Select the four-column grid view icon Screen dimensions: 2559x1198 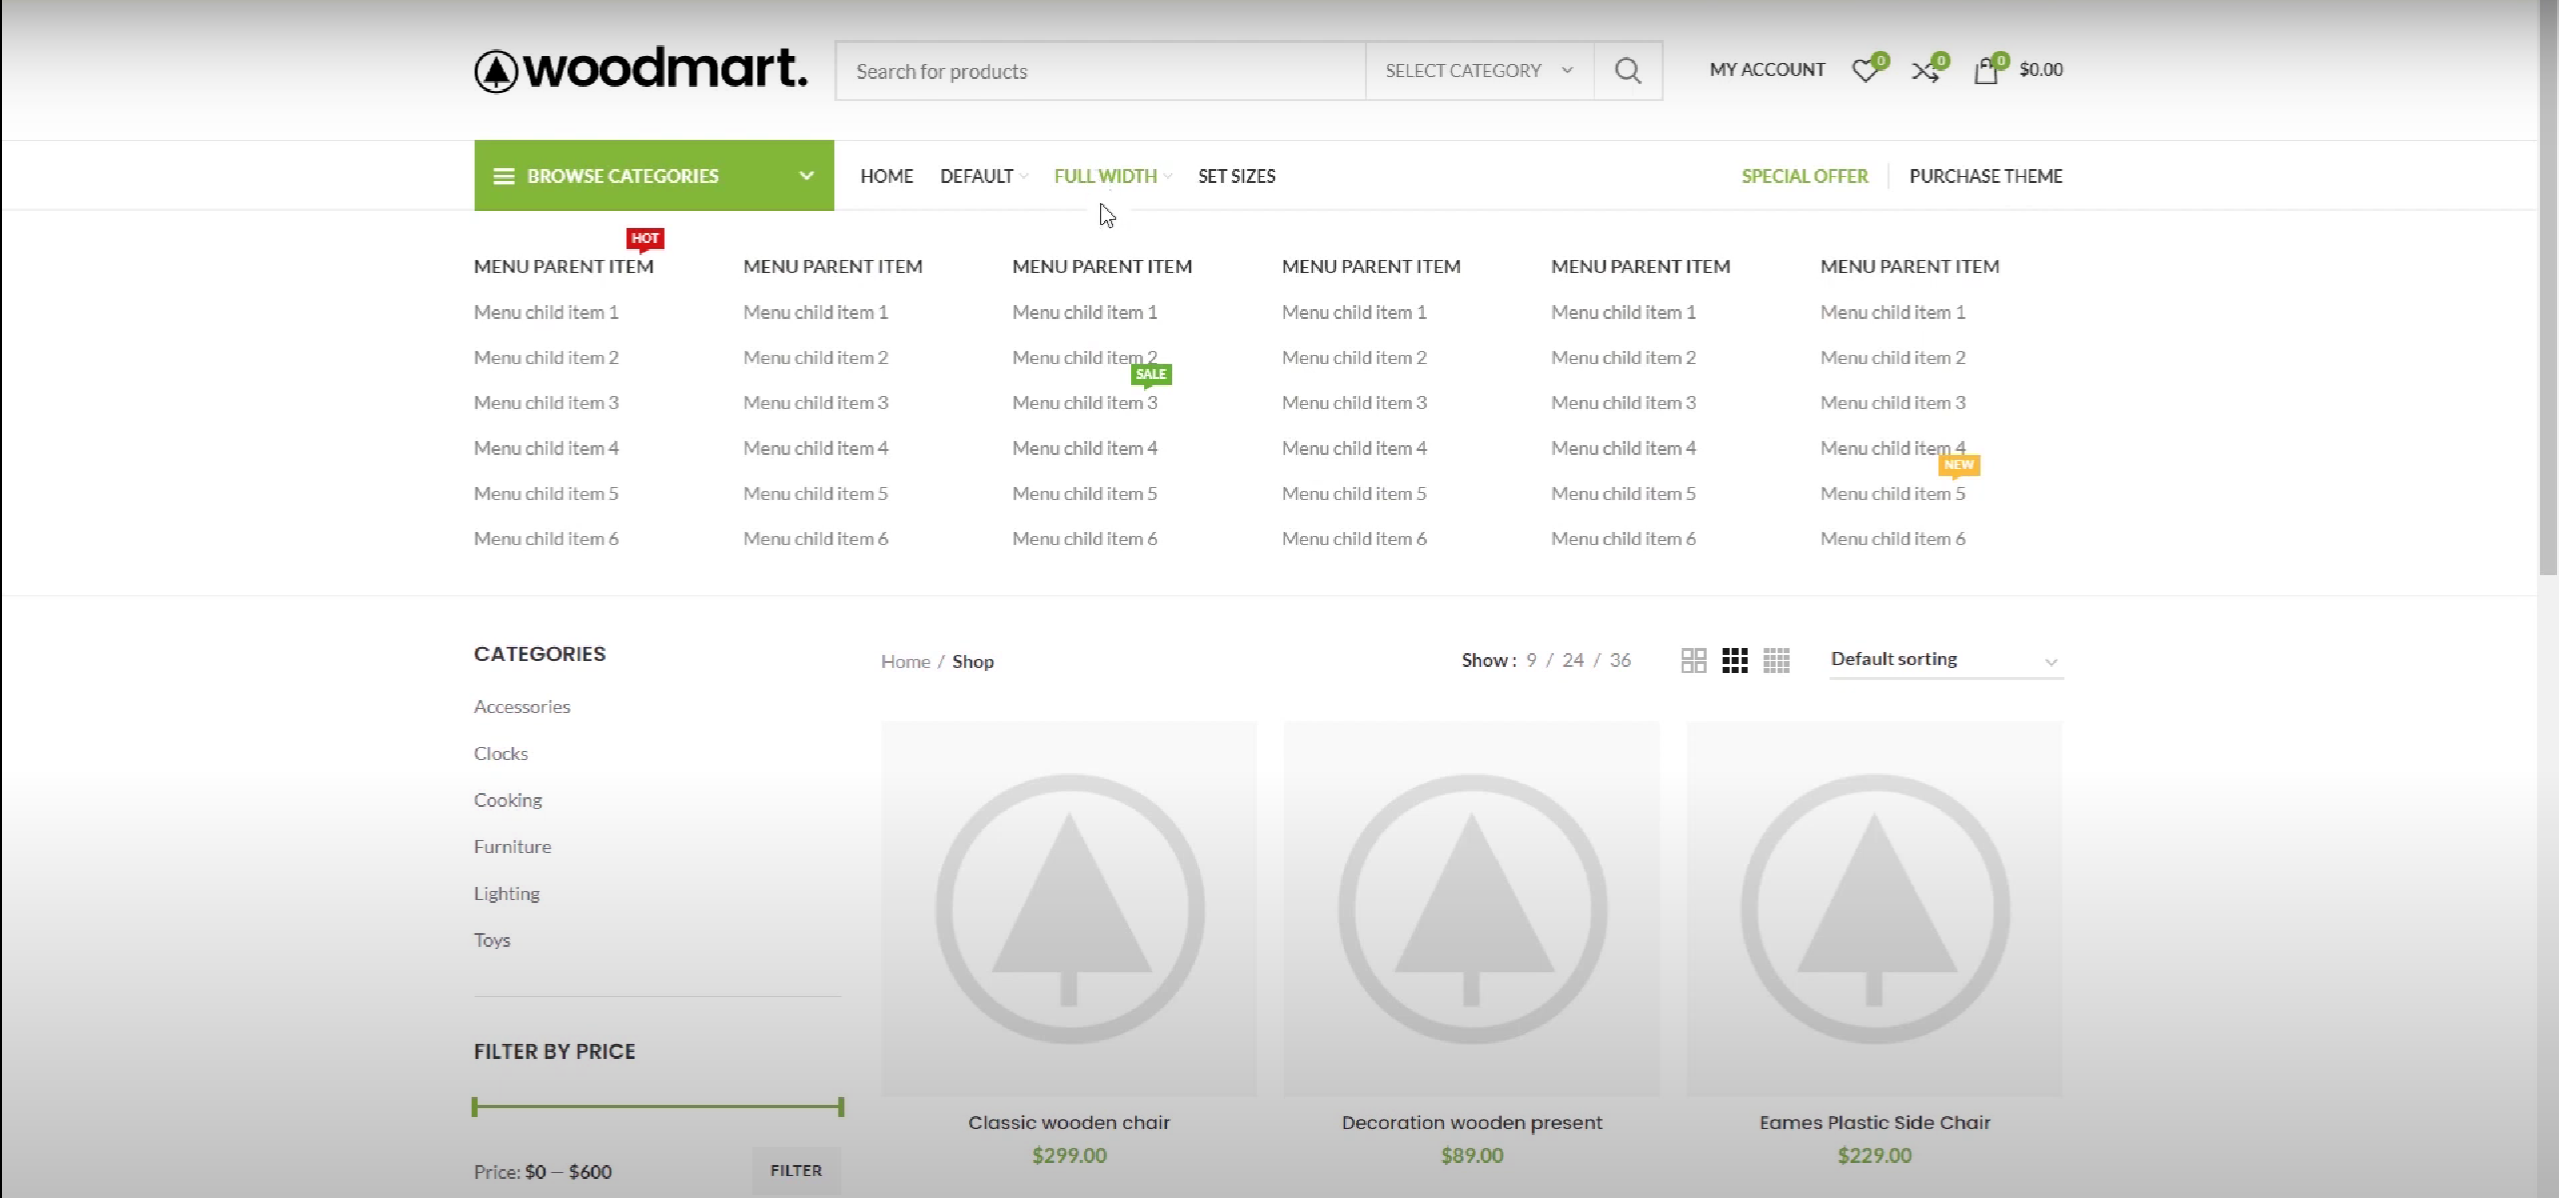(1776, 660)
